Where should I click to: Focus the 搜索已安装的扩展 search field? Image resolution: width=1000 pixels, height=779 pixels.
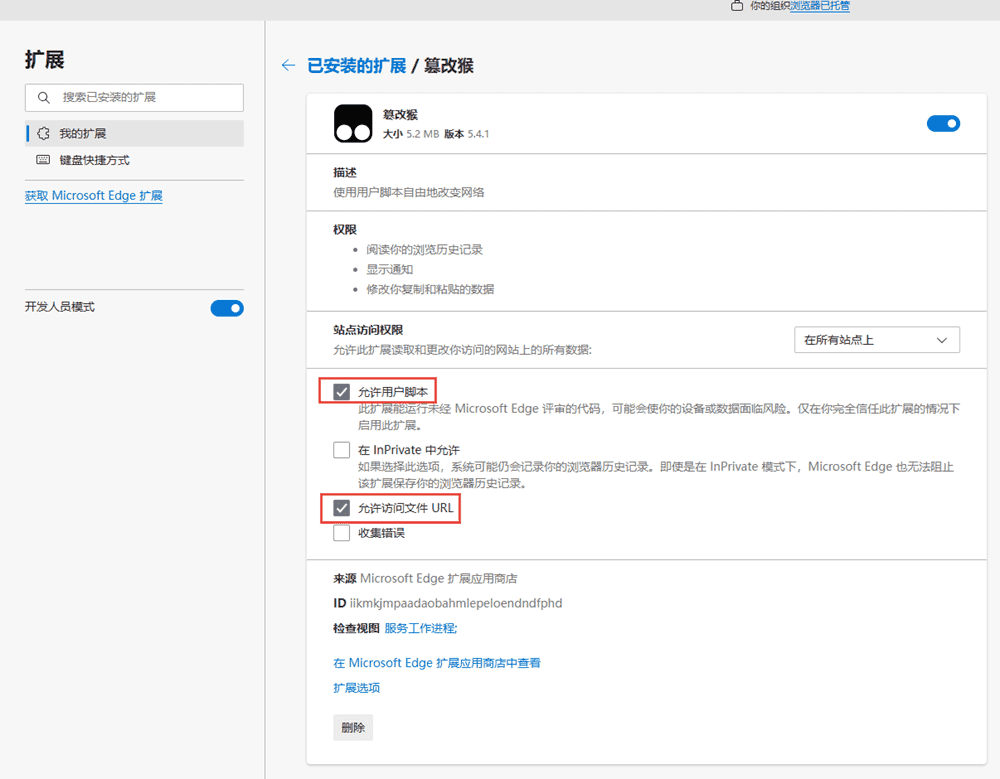(145, 98)
